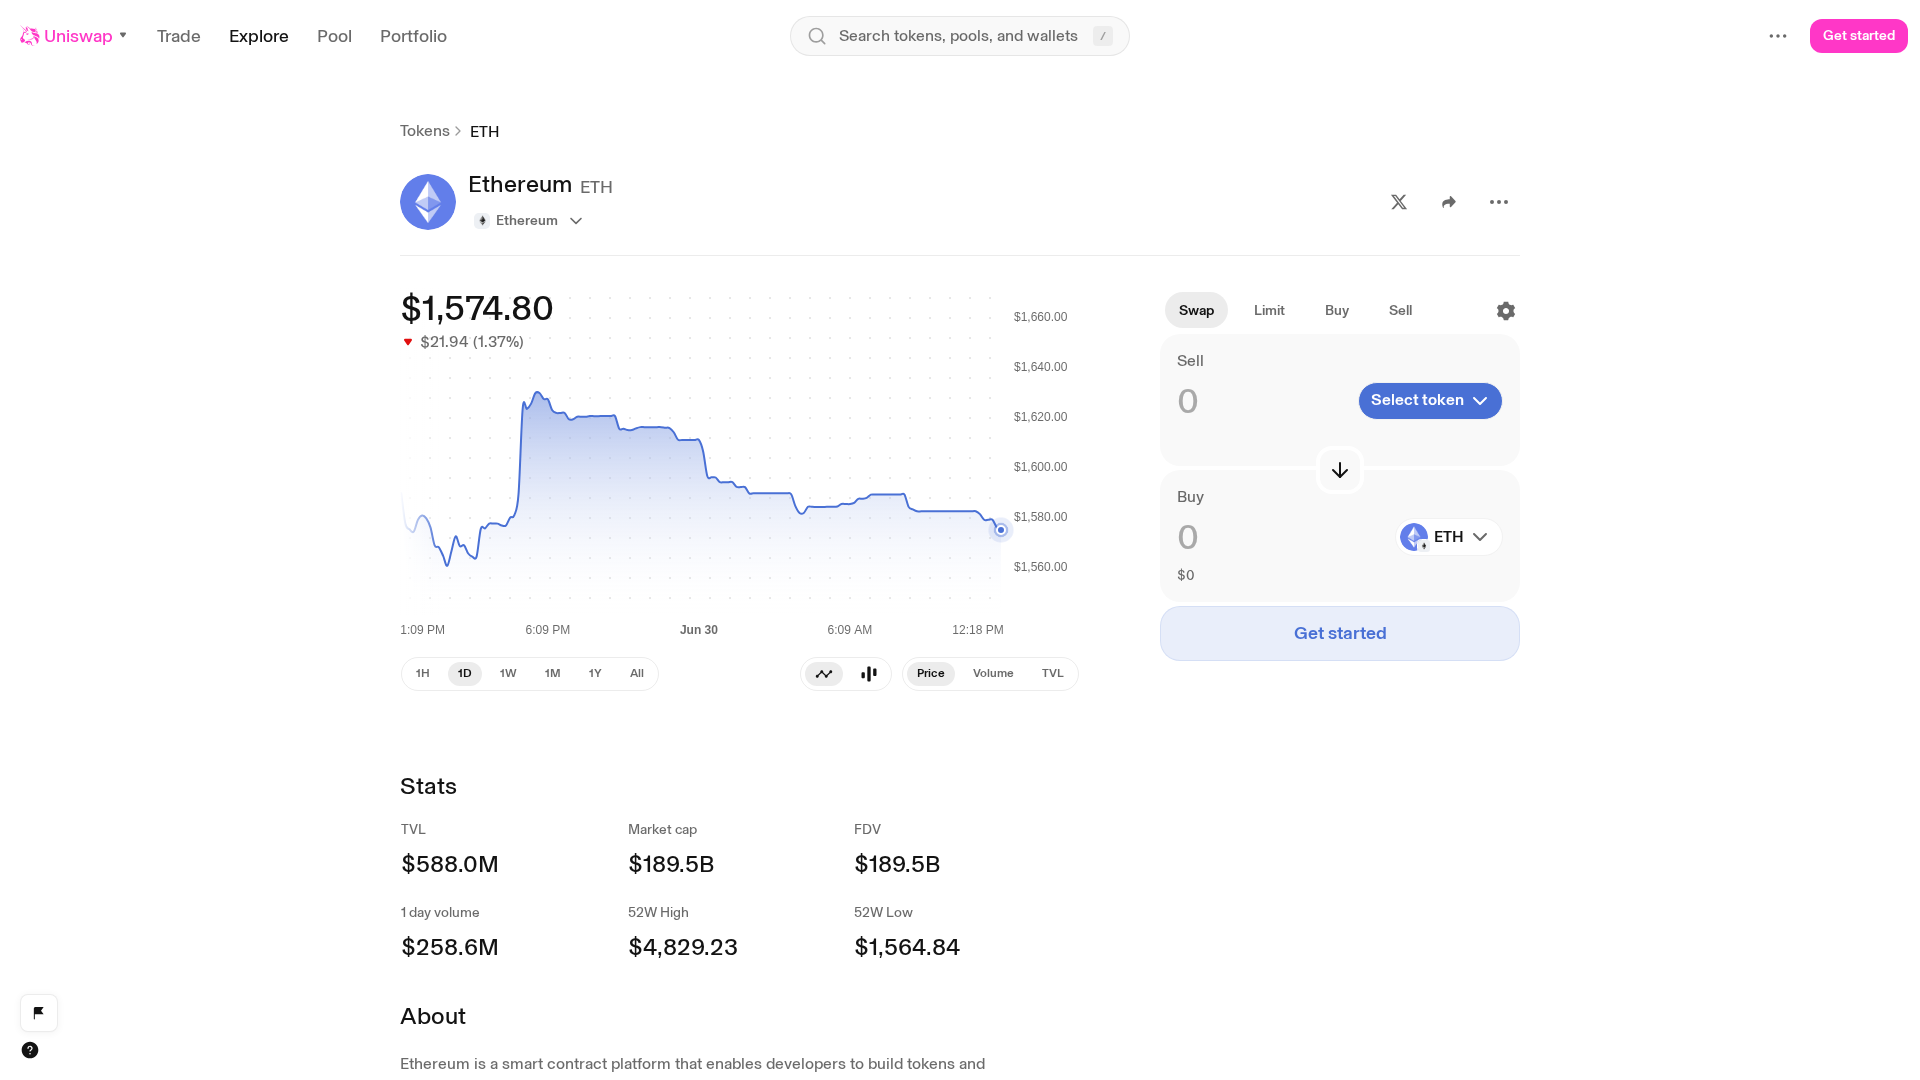Switch to candlestick chart view

point(869,674)
